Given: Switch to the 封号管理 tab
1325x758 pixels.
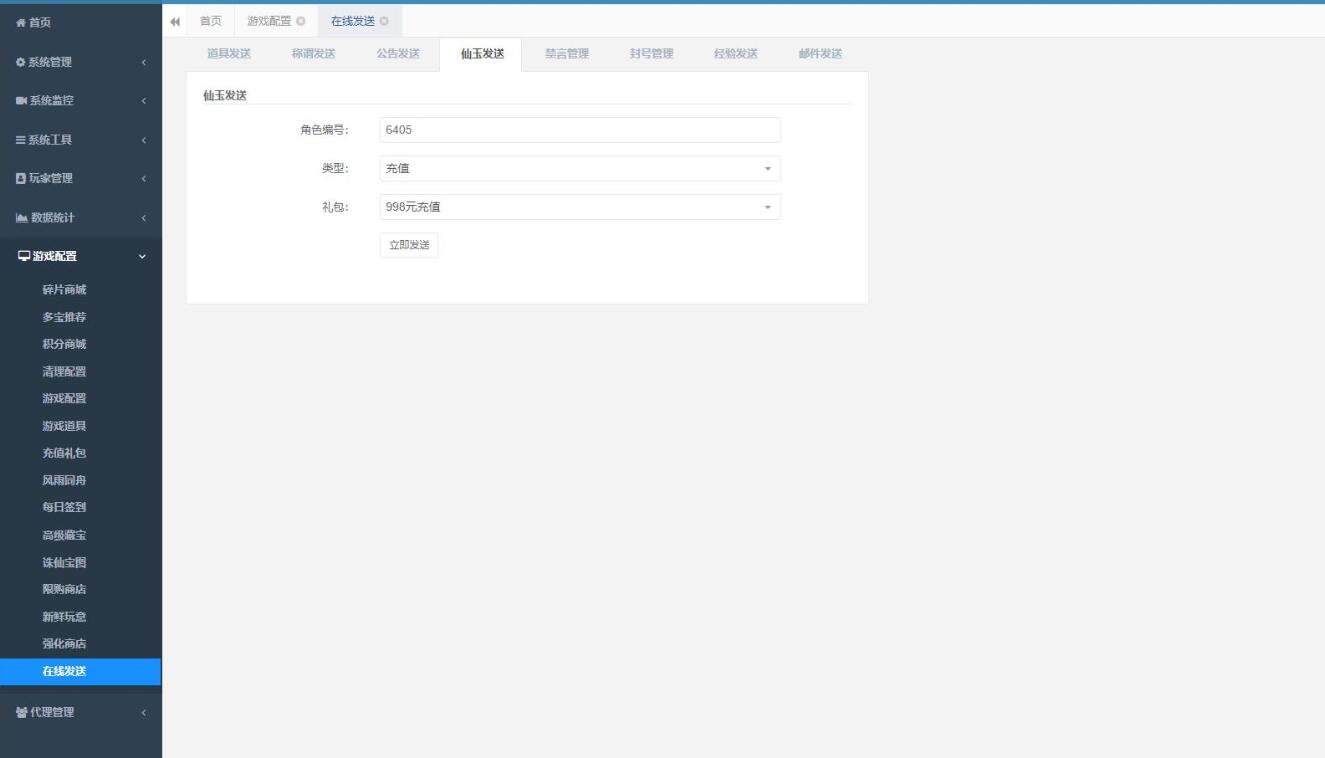Looking at the screenshot, I should pos(651,54).
